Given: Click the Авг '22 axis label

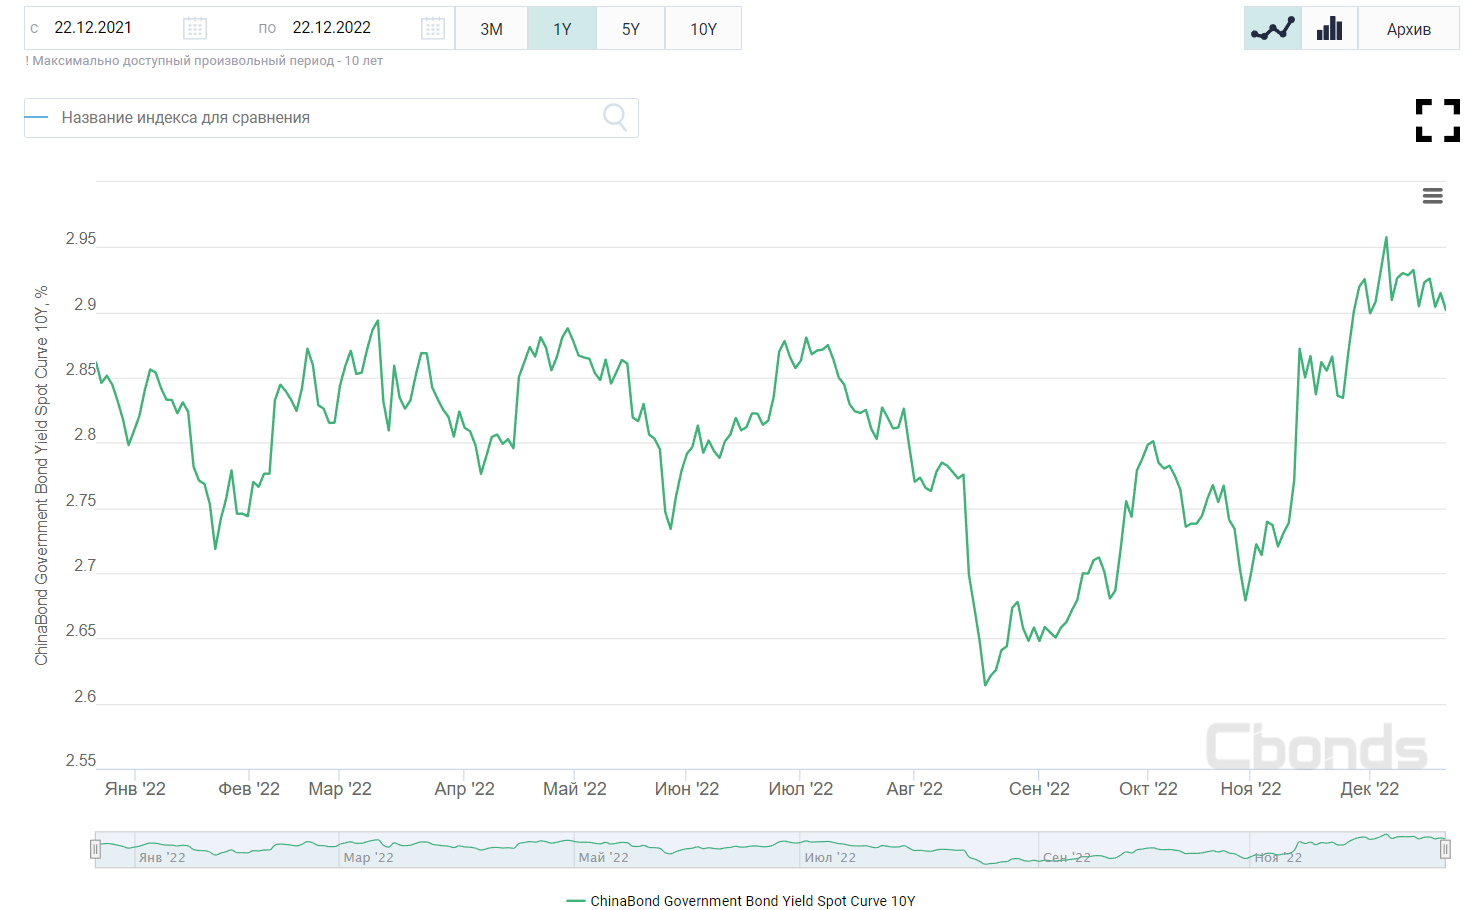Looking at the screenshot, I should [x=914, y=789].
